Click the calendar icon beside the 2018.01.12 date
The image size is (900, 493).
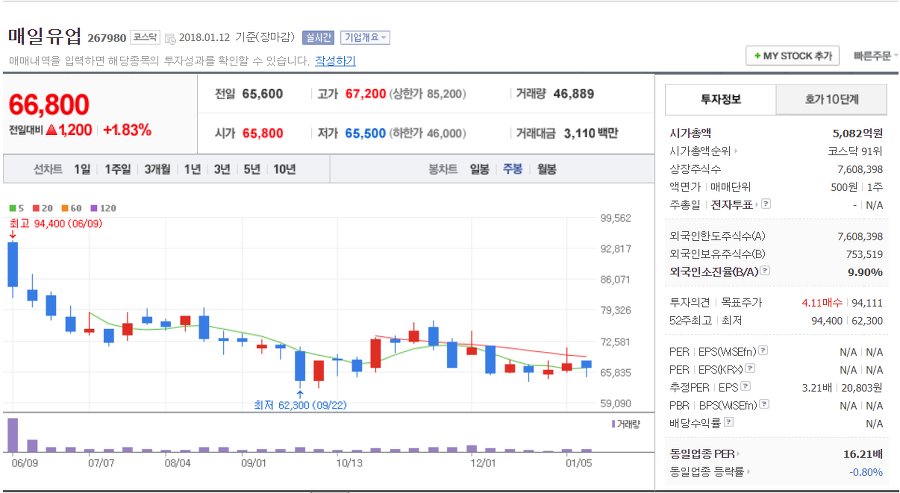point(170,38)
